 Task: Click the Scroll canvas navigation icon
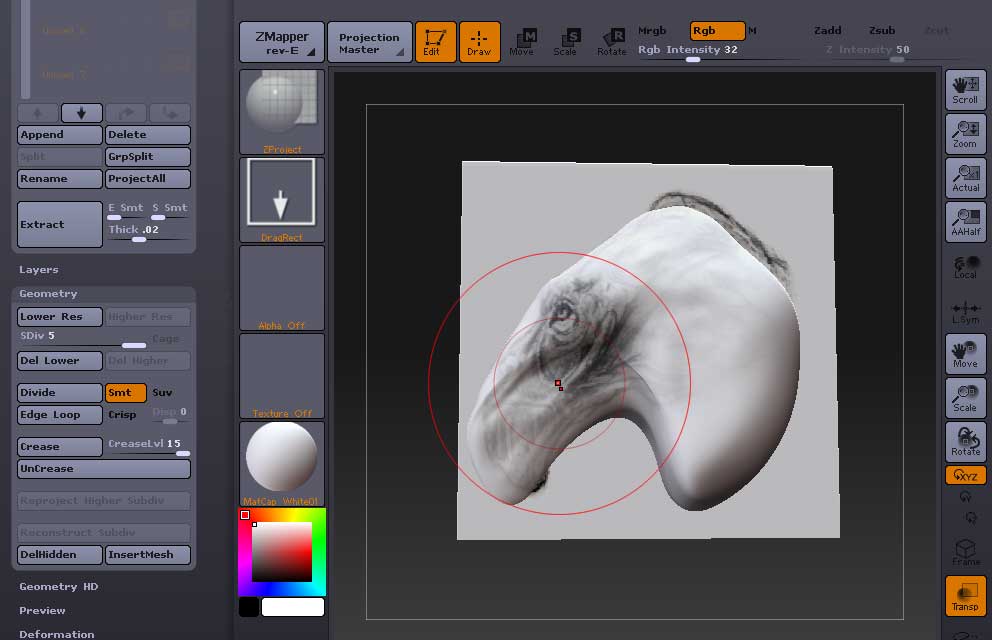(x=965, y=90)
